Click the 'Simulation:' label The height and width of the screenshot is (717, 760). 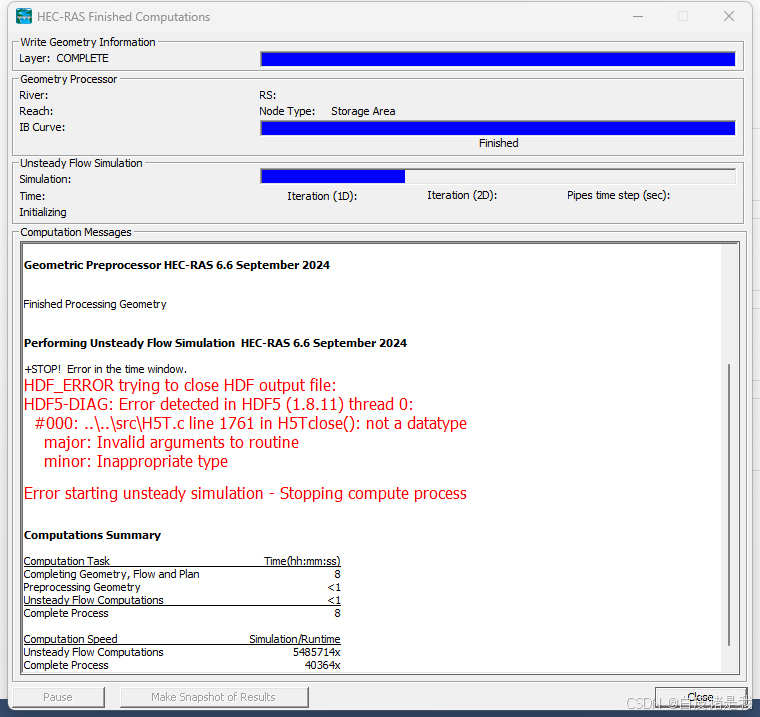coord(45,179)
